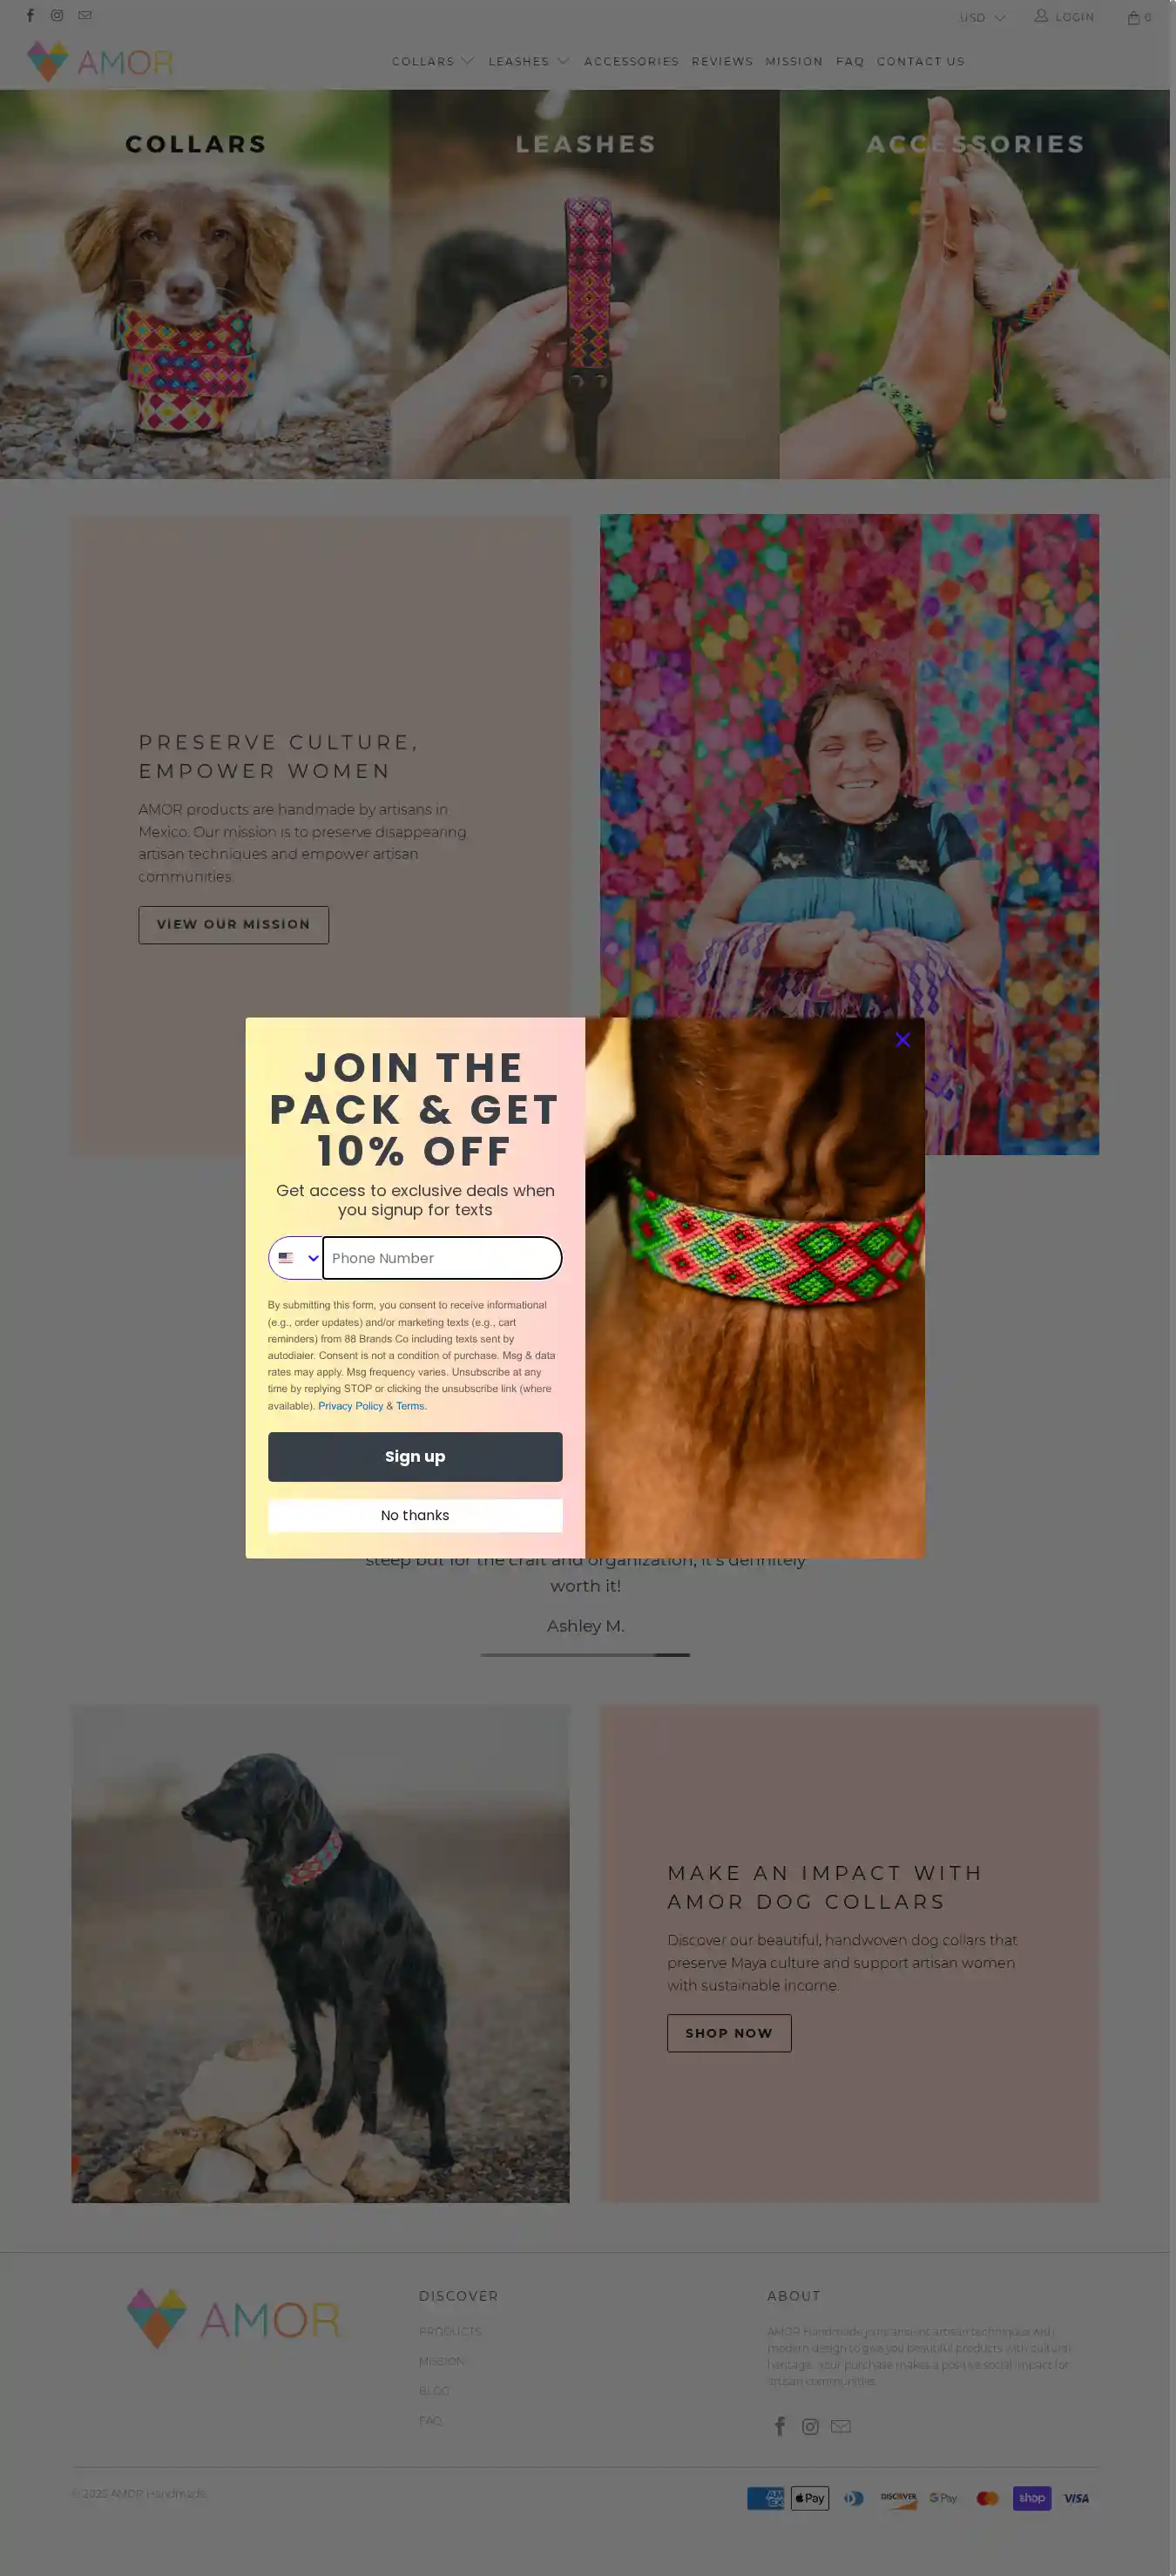Expand the Collars menu chevron
The height and width of the screenshot is (2576, 1176).
[466, 61]
